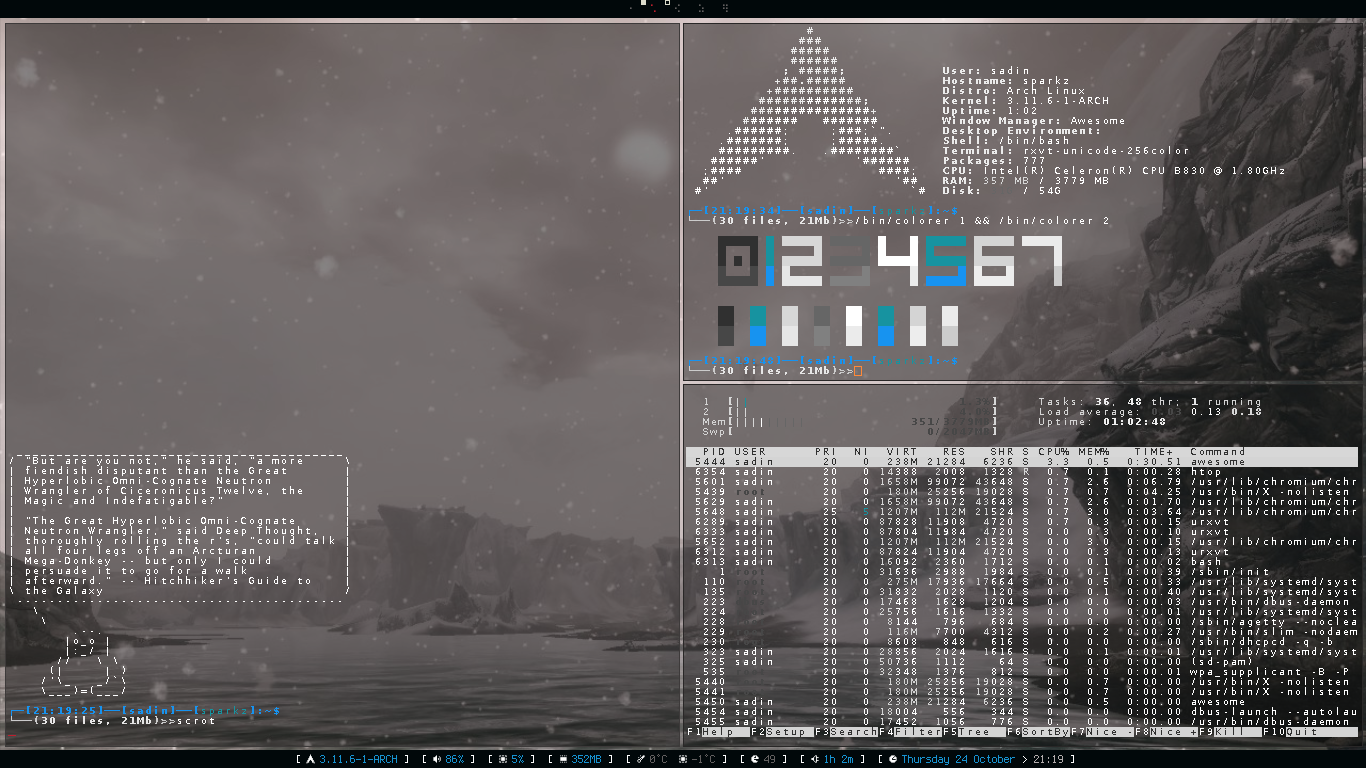The height and width of the screenshot is (768, 1366).
Task: Click the Packages: 777 line
Action: tap(994, 161)
